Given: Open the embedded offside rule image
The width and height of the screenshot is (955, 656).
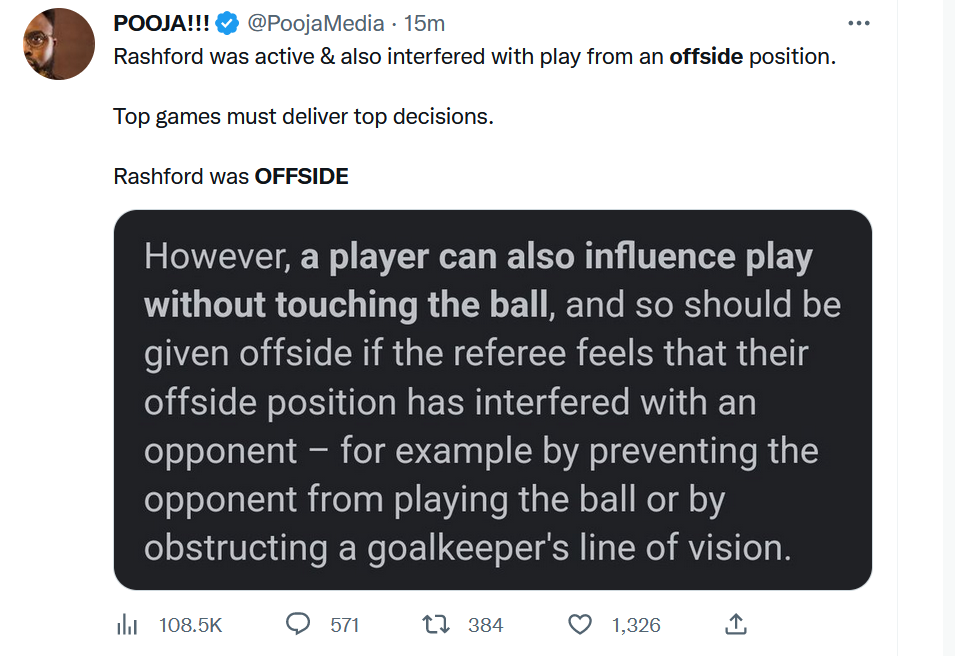Looking at the screenshot, I should click(492, 399).
